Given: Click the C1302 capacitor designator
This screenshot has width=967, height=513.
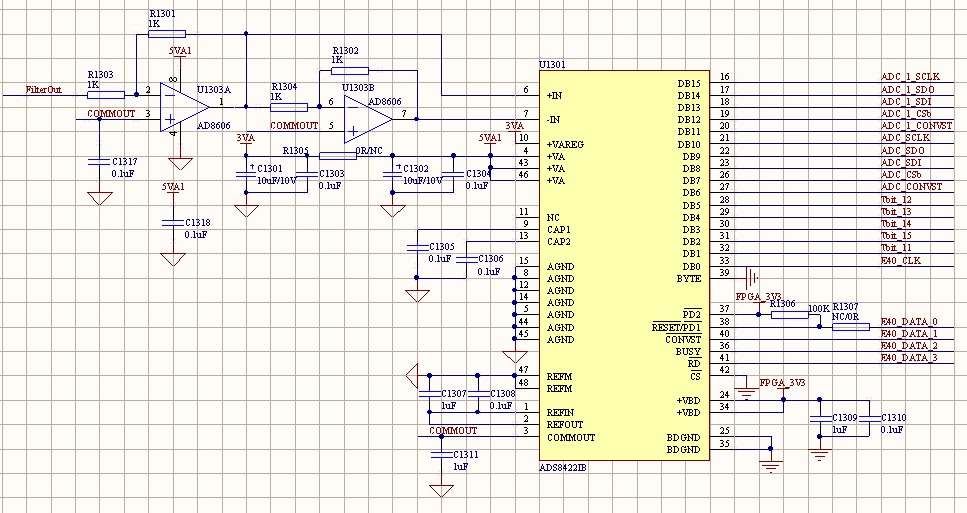Looking at the screenshot, I should point(416,168).
